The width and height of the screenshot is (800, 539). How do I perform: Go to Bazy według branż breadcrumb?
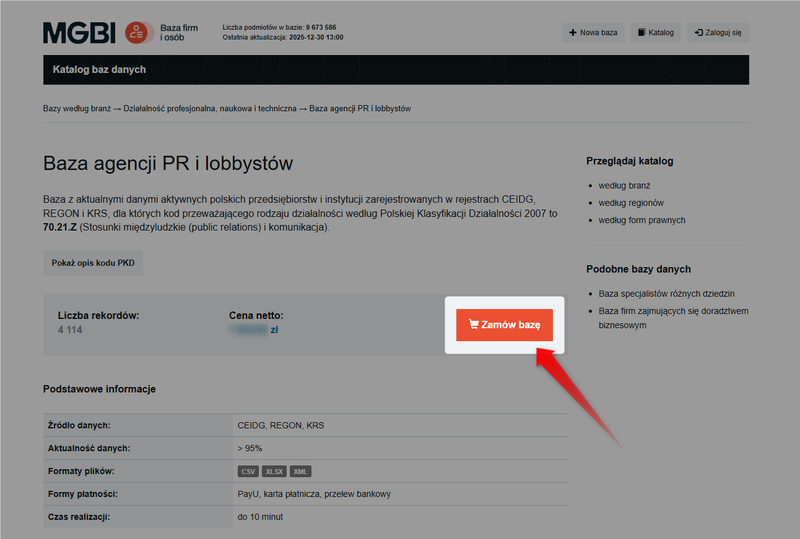coord(76,108)
